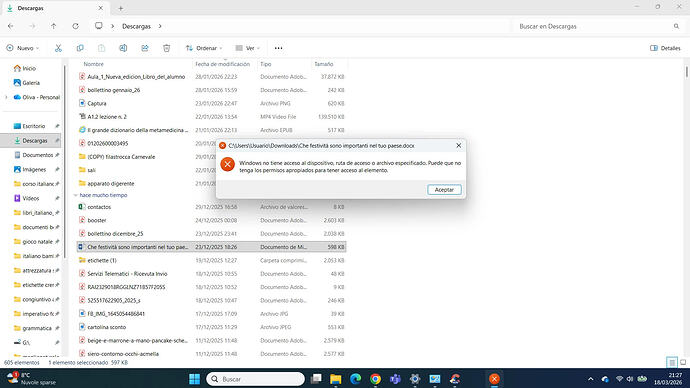Viewport: 690px width, 388px height.
Task: Open the grammatica folder in sidebar
Action: [37, 328]
